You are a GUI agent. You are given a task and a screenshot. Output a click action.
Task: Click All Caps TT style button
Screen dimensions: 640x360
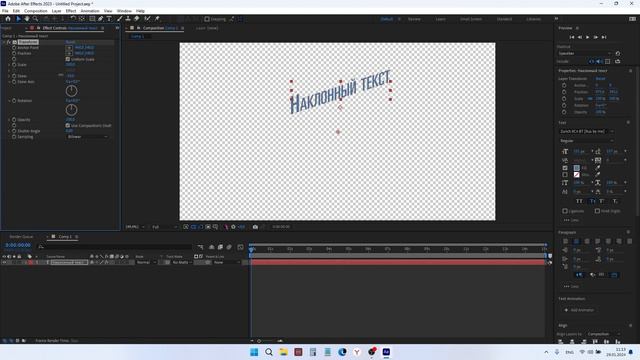pyautogui.click(x=579, y=201)
